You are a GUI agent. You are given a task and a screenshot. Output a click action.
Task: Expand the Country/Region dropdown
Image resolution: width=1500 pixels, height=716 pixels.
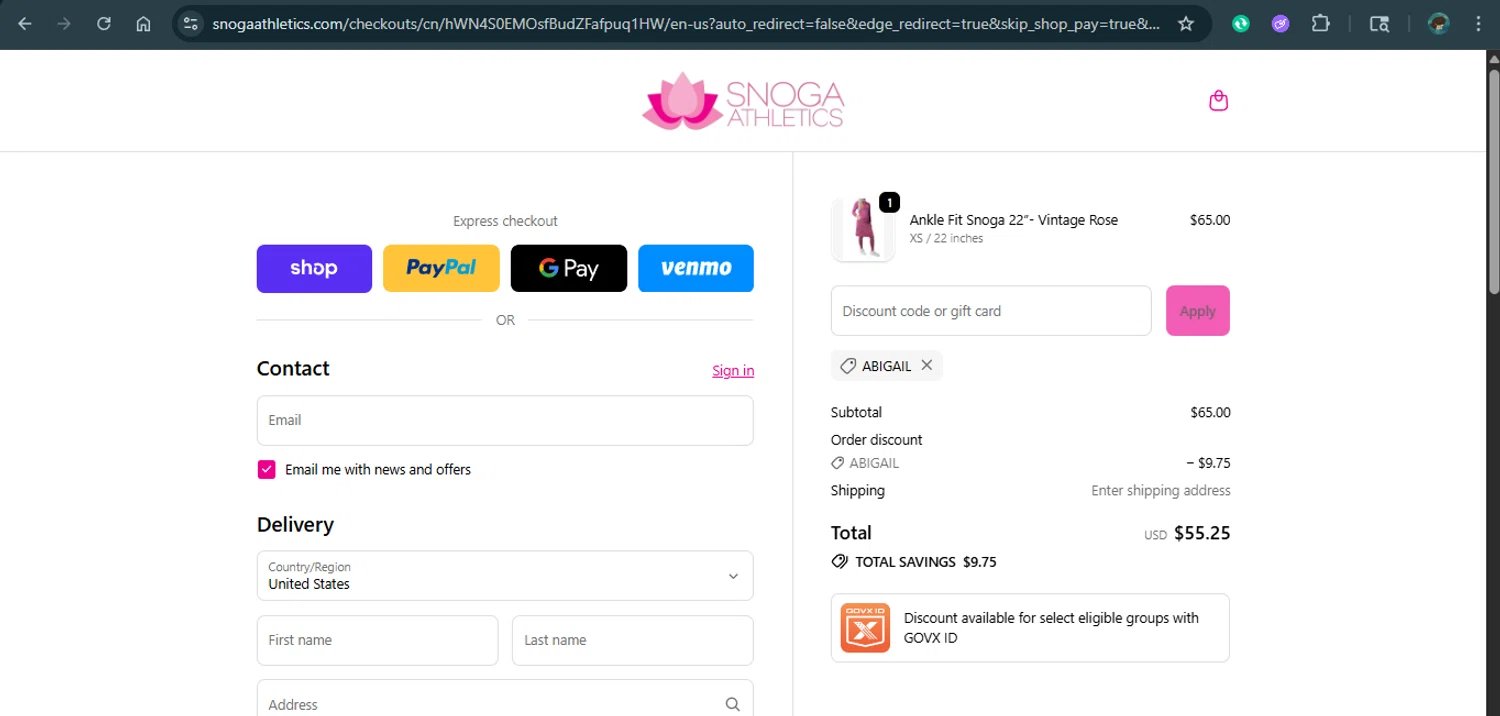(x=505, y=576)
